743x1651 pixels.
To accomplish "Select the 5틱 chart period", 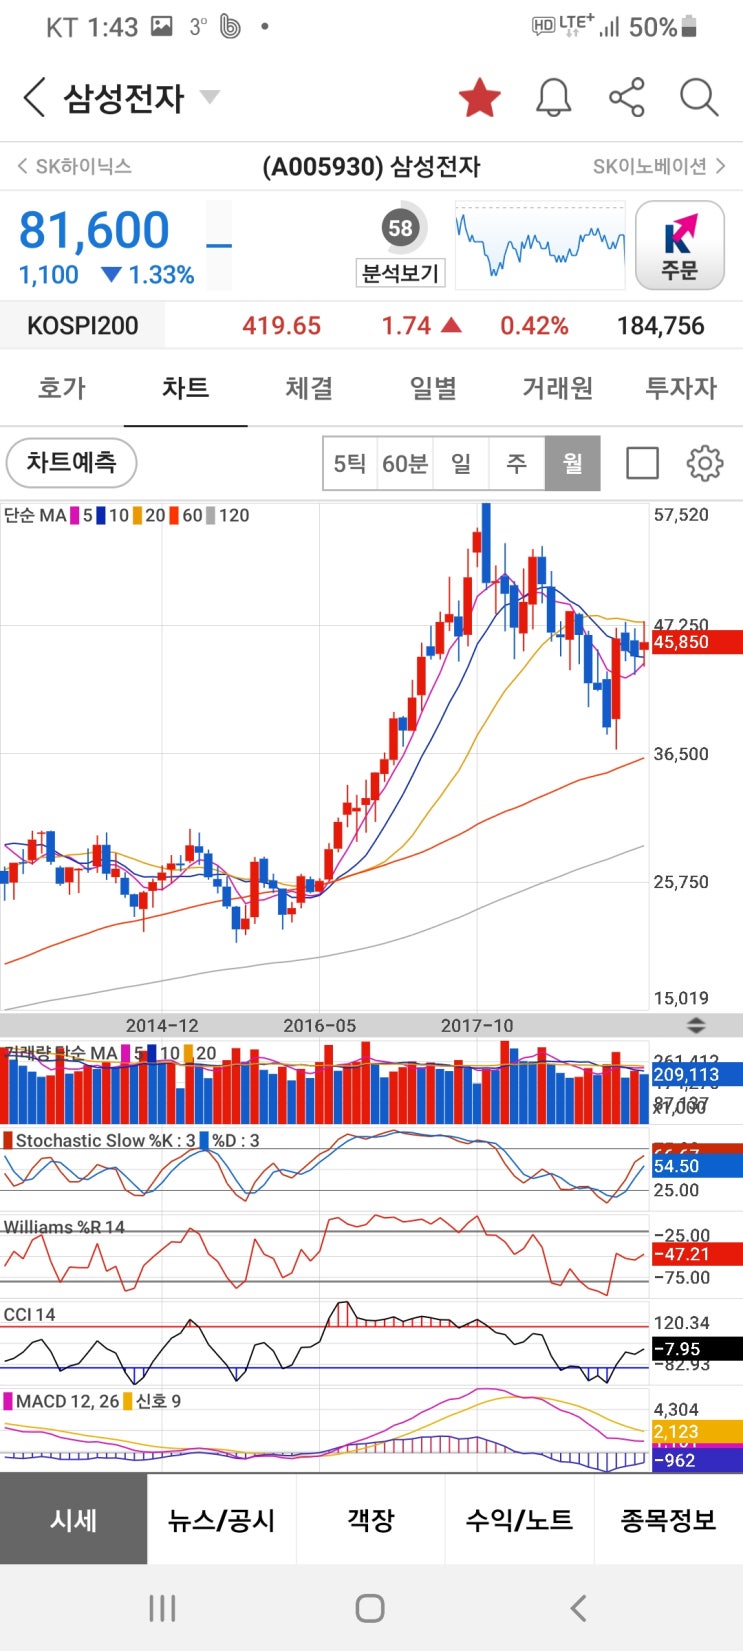I will pyautogui.click(x=350, y=463).
